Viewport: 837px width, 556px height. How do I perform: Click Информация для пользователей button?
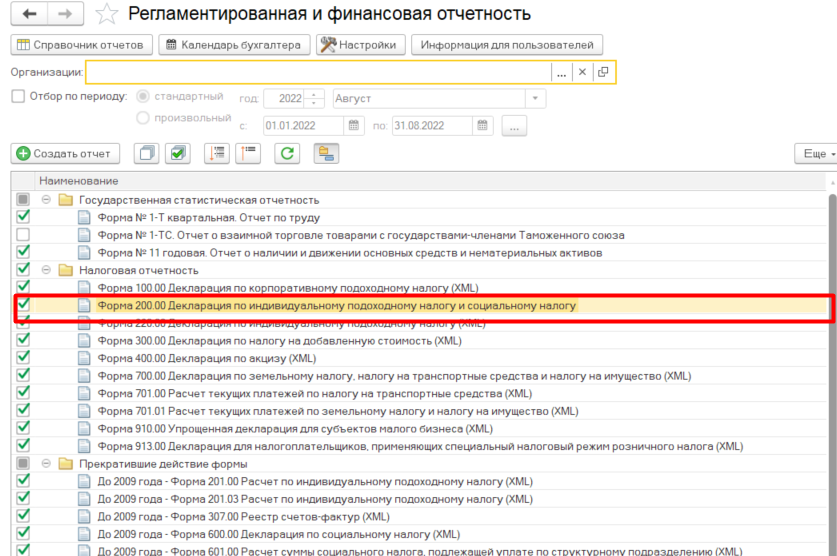(508, 45)
